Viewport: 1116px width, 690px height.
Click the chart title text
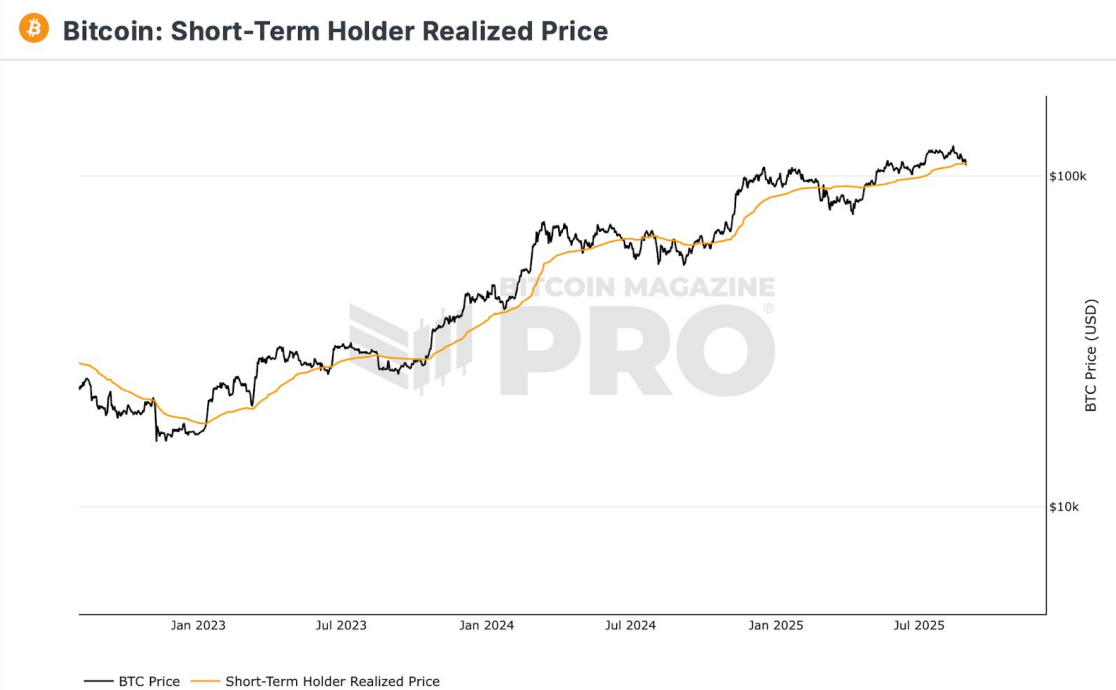coord(335,31)
